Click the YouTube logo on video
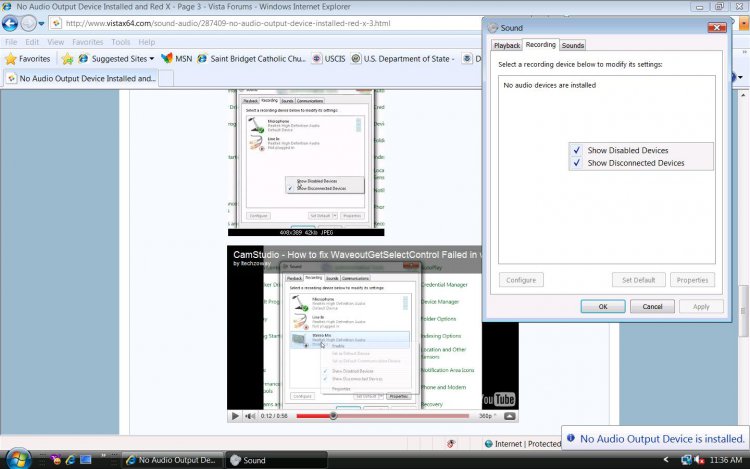750x469 pixels. point(498,399)
